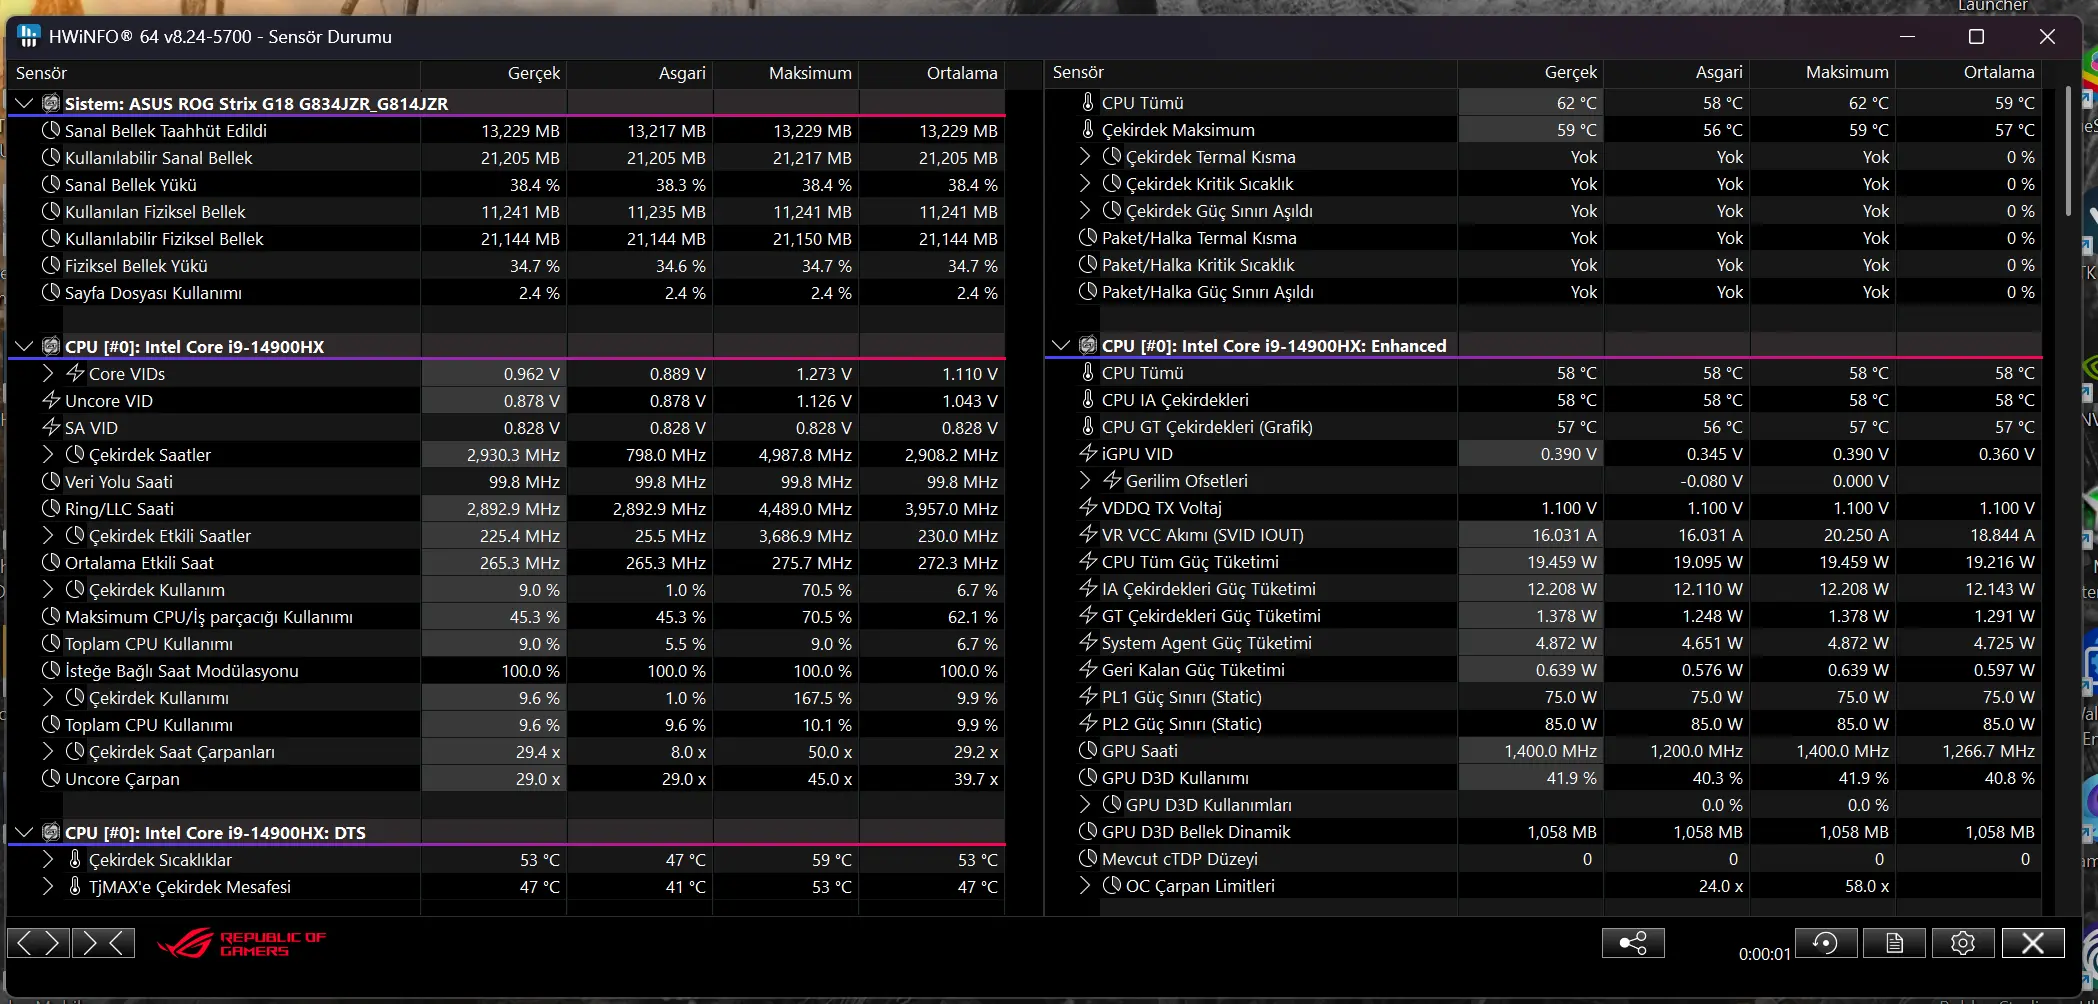Start logging with the document icon
The height and width of the screenshot is (1004, 2098).
click(1895, 943)
